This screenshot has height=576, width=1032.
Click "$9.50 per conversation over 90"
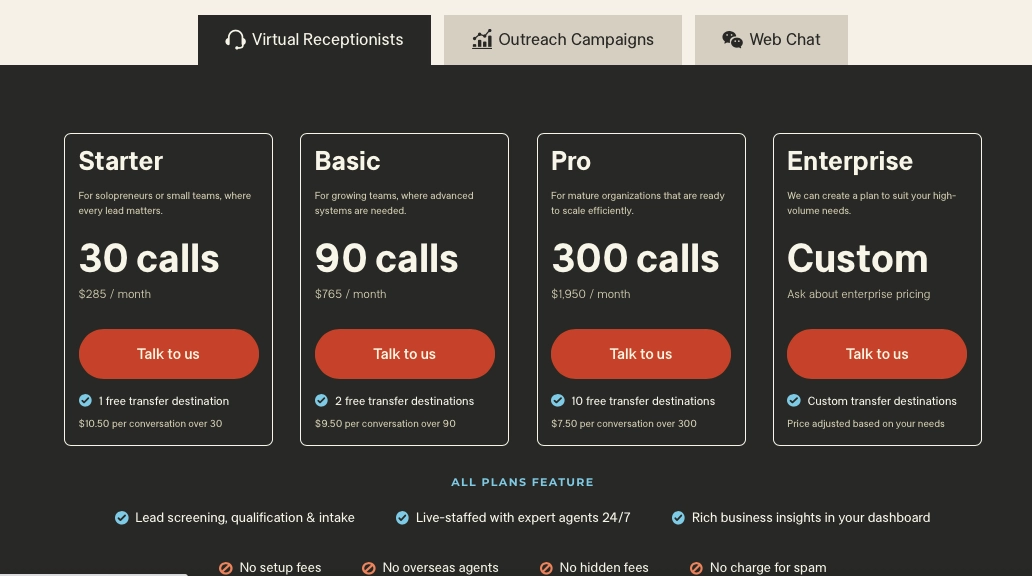(x=385, y=424)
